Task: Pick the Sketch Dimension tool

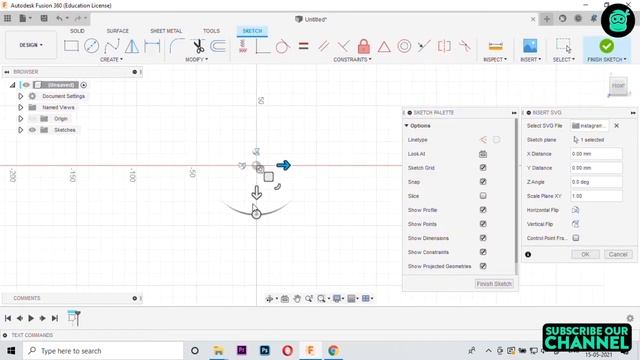Action: coord(152,46)
